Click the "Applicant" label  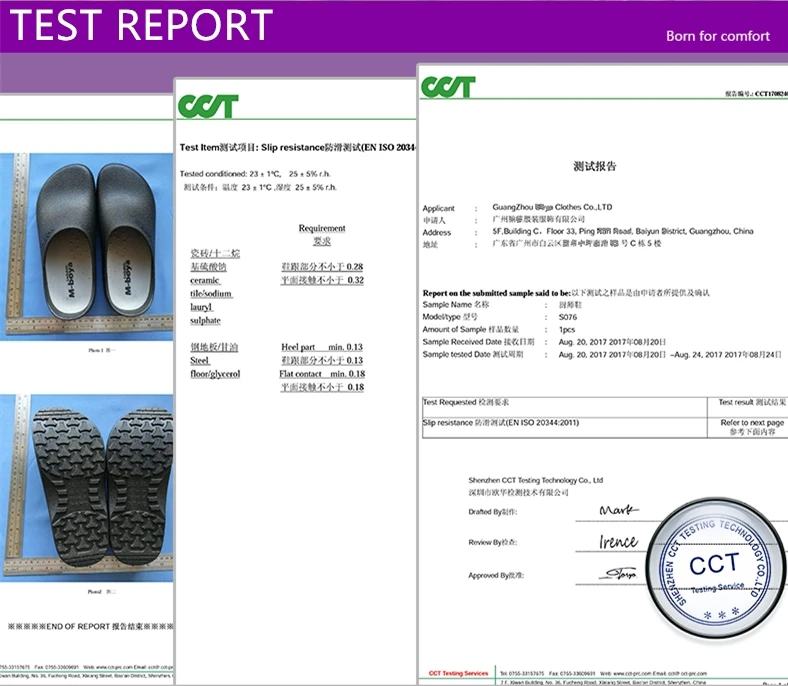tap(438, 209)
